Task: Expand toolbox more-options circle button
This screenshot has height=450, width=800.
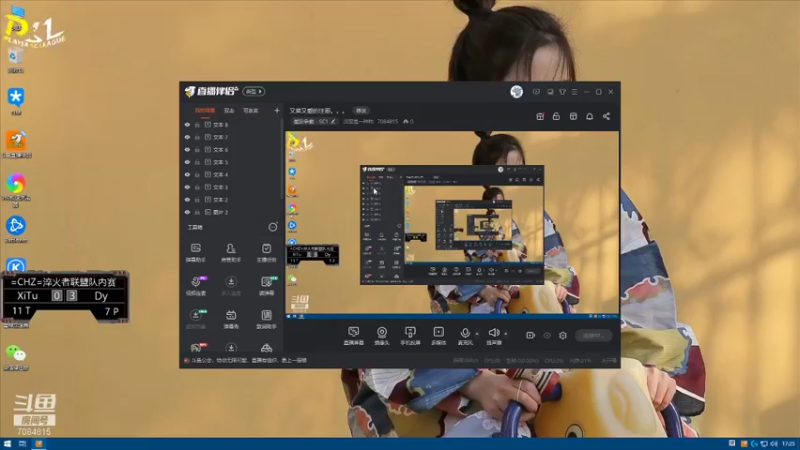Action: [273, 227]
